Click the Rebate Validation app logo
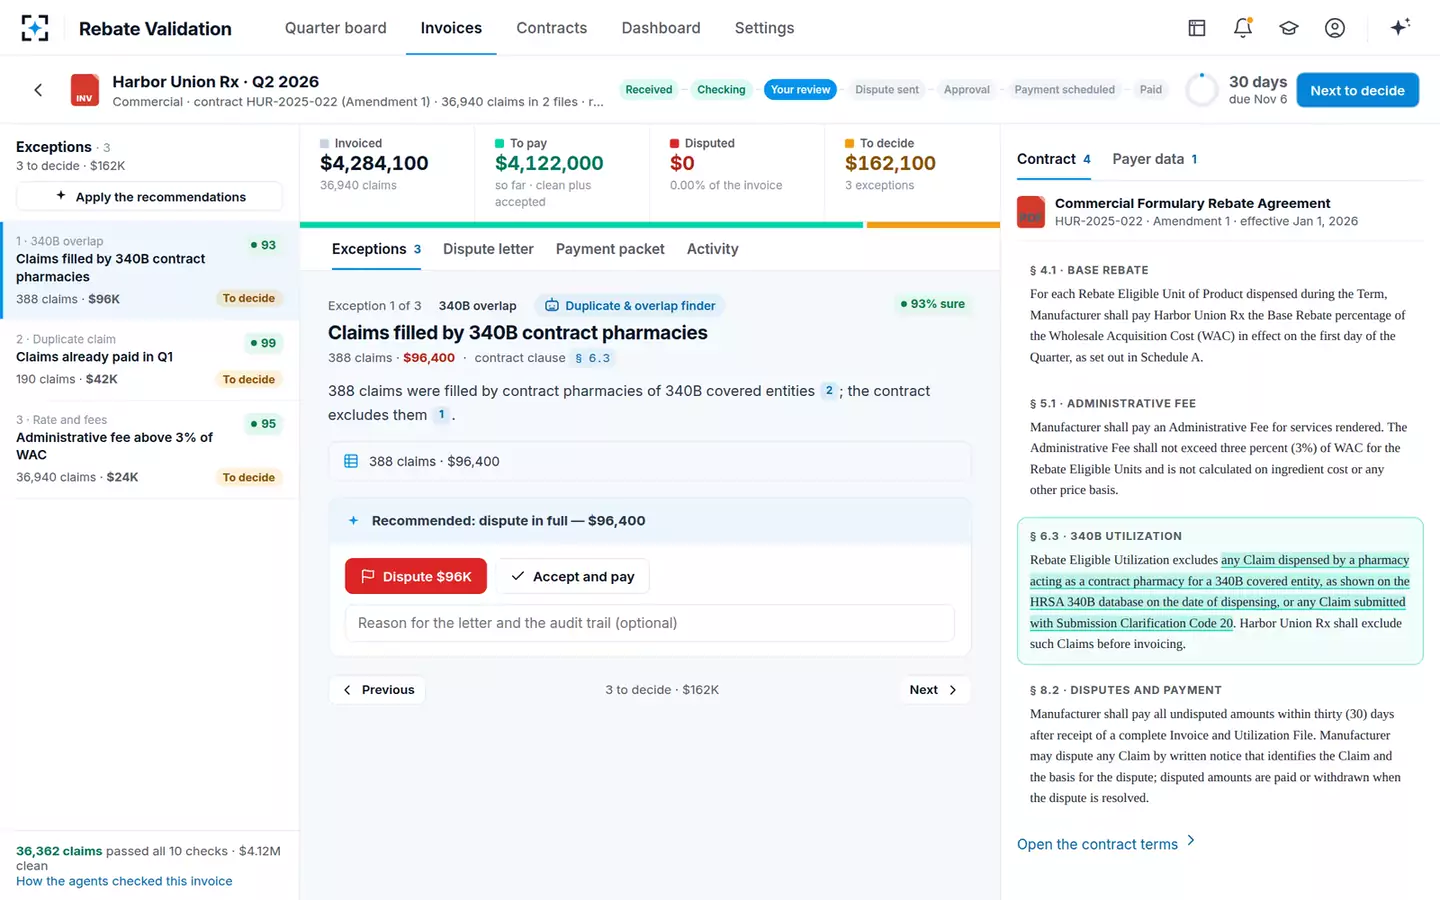Image resolution: width=1440 pixels, height=900 pixels. pyautogui.click(x=35, y=28)
